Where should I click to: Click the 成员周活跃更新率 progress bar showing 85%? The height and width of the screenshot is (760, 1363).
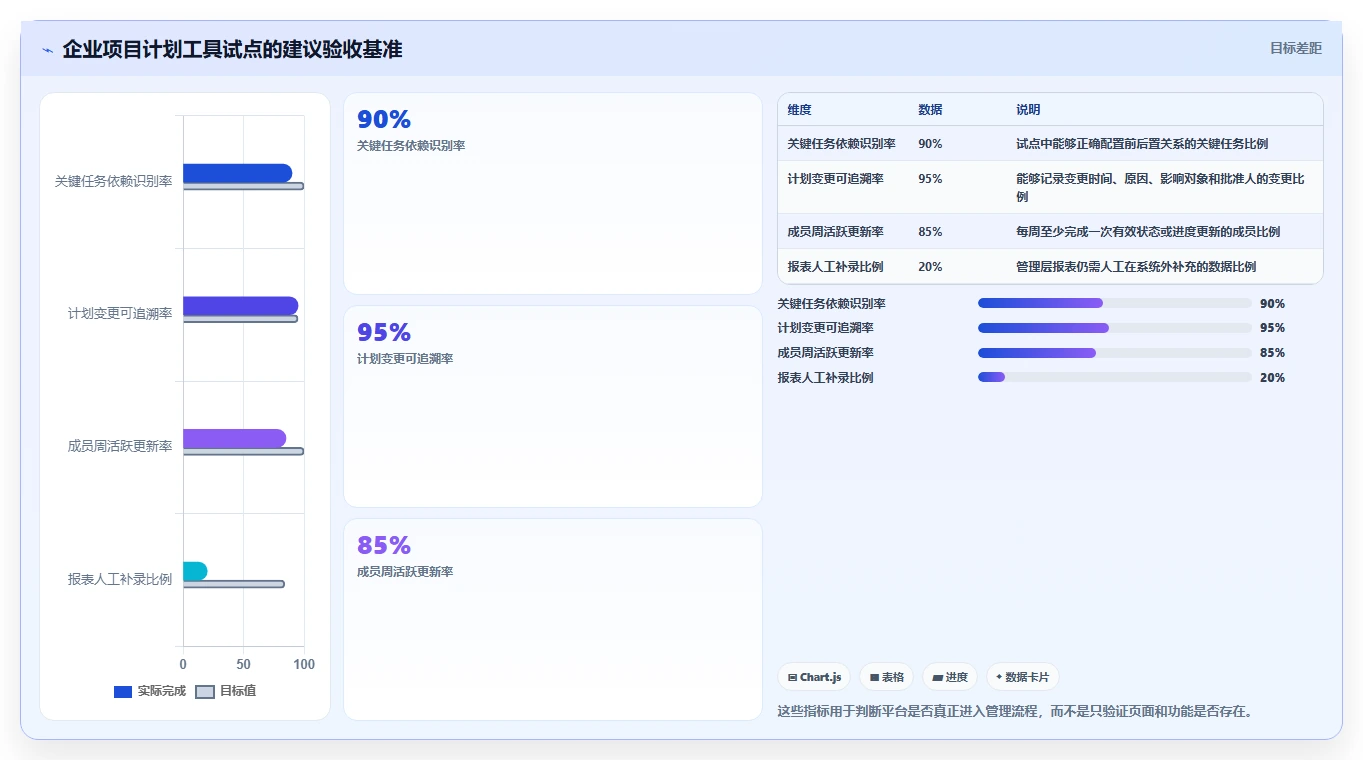click(1115, 353)
